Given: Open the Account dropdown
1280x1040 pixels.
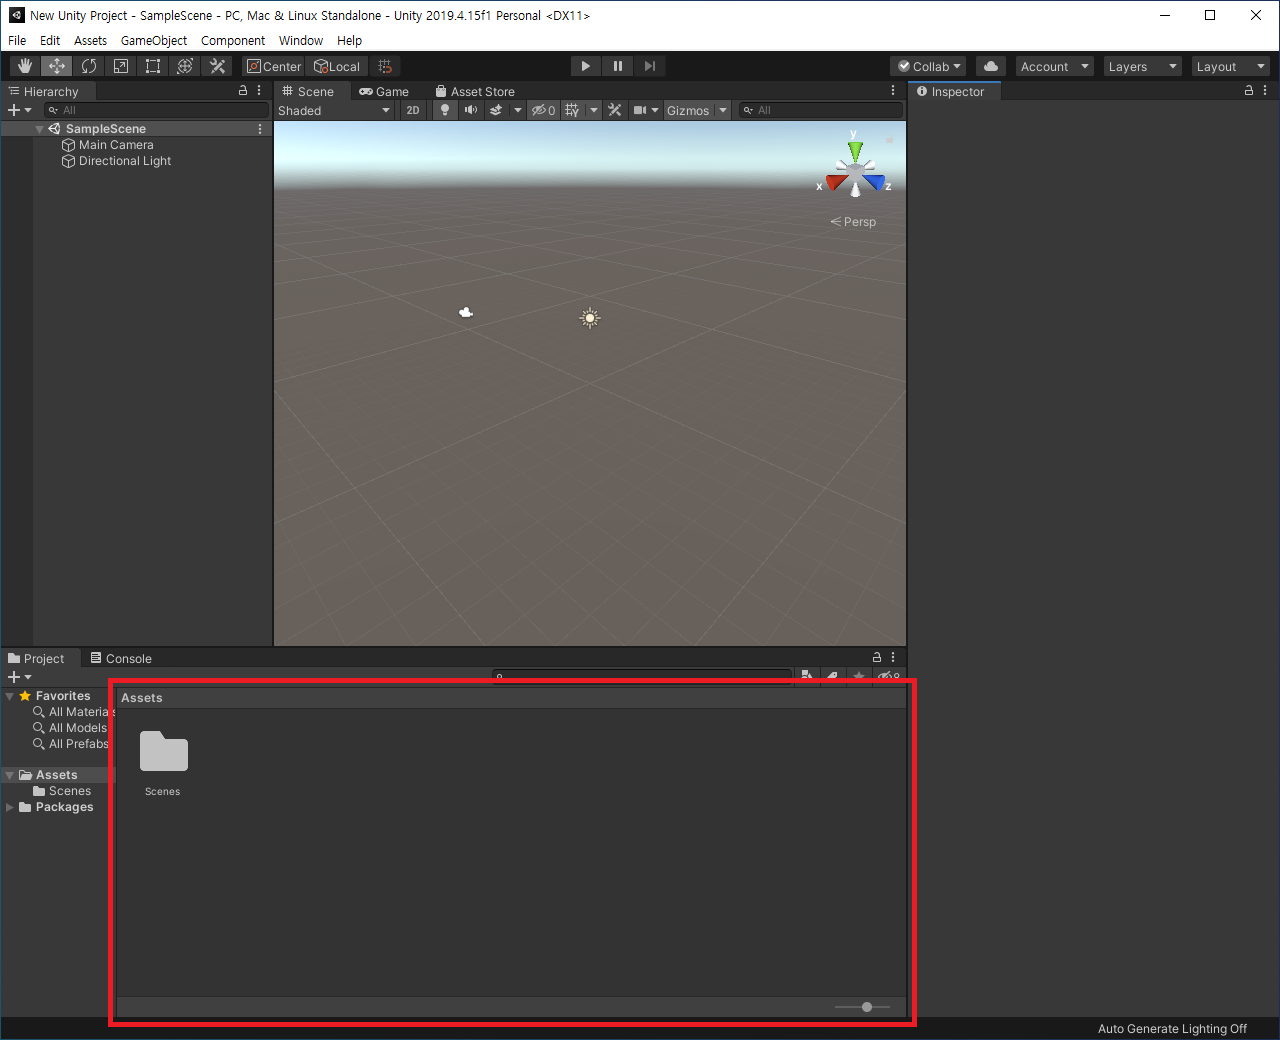Looking at the screenshot, I should coord(1055,66).
